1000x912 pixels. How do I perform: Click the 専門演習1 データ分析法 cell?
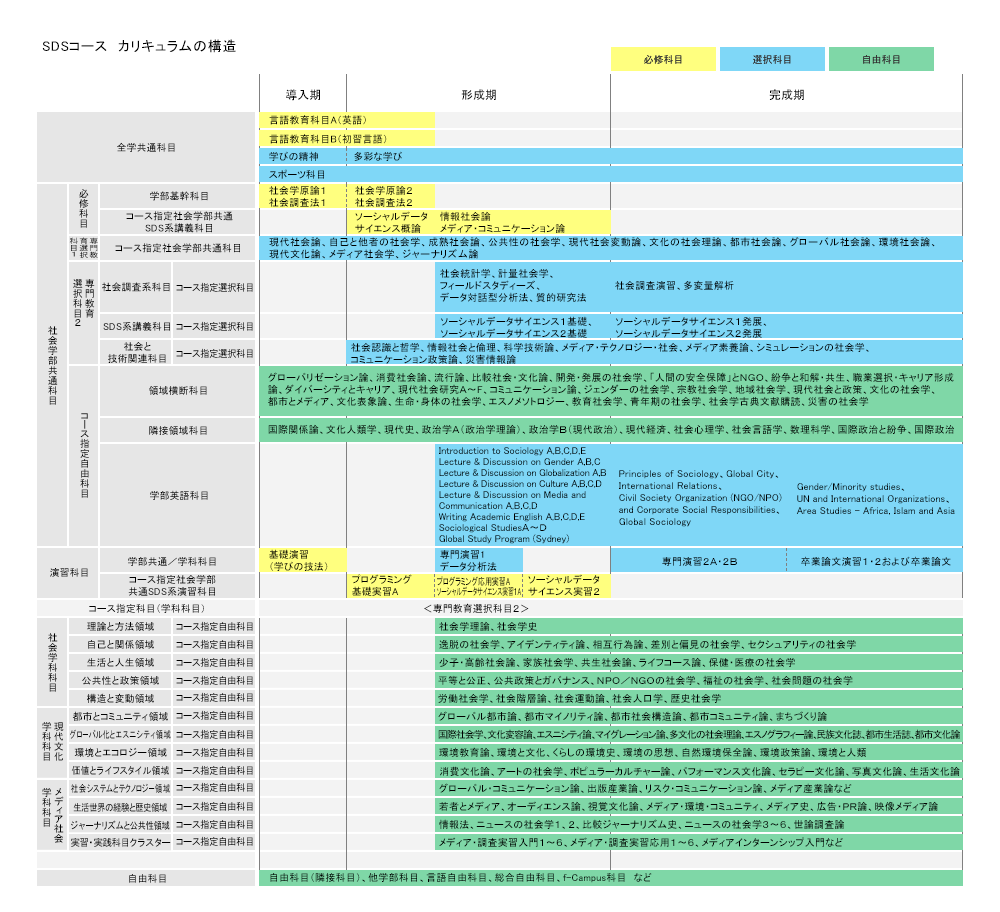click(x=479, y=560)
